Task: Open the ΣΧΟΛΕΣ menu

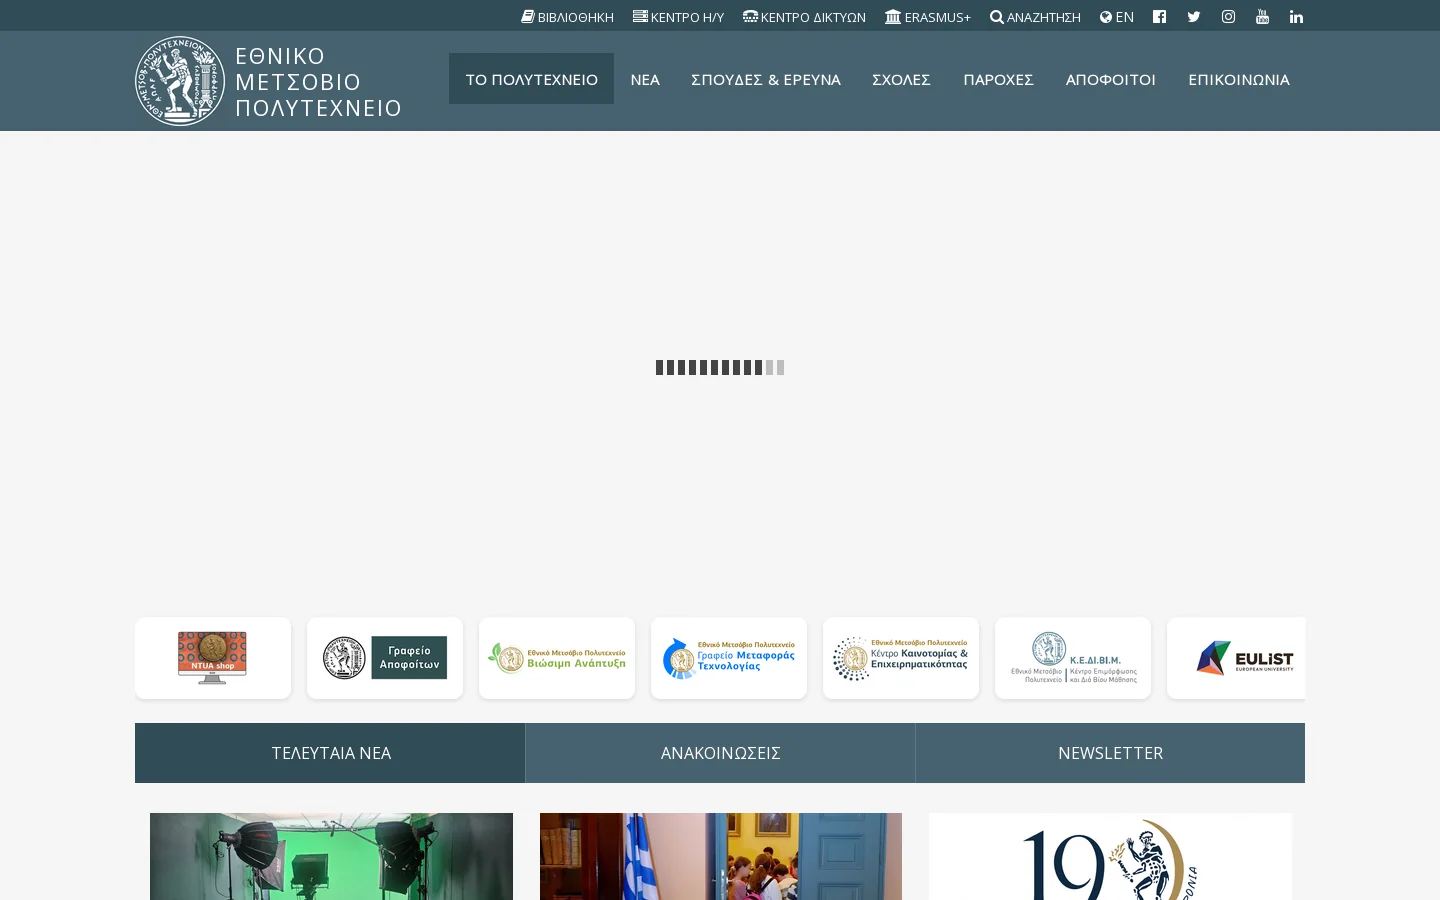Action: (x=901, y=79)
